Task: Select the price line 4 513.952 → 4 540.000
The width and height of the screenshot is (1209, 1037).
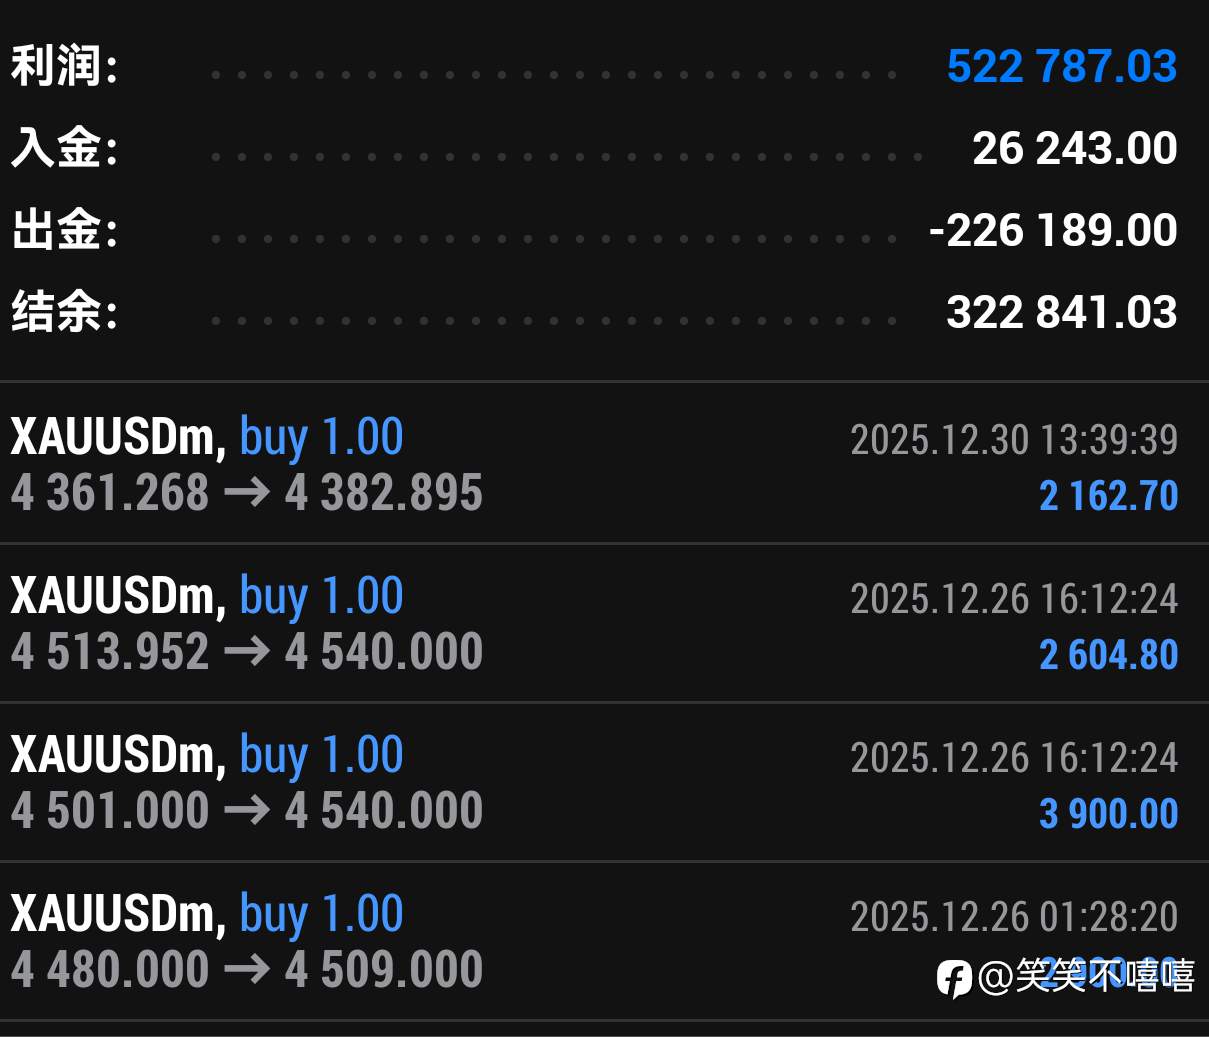Action: point(247,652)
